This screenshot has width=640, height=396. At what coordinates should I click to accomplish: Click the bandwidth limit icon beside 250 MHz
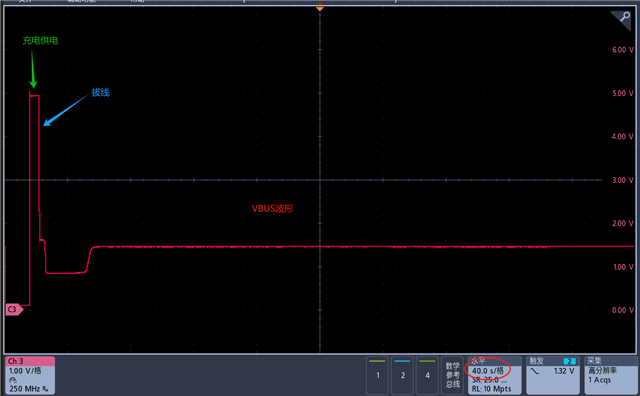[x=45, y=389]
